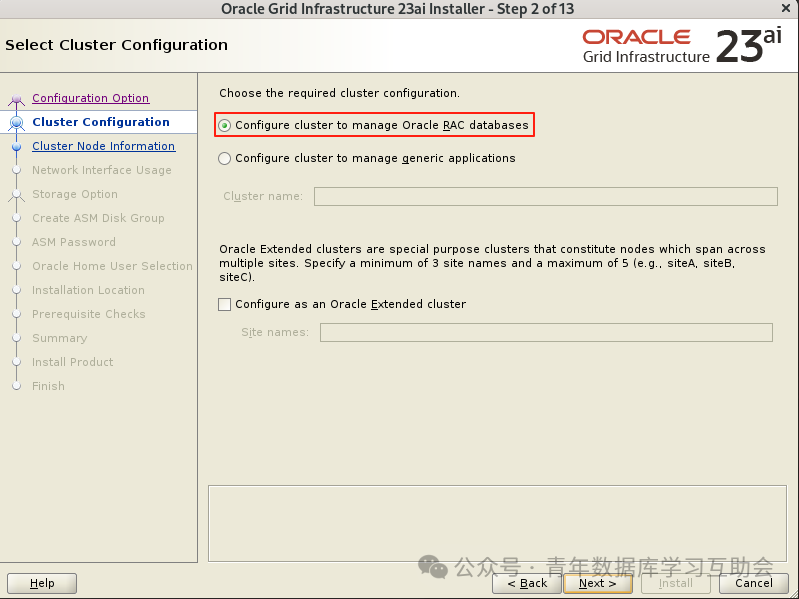Click the Cluster name input field
Screen dimensions: 799x599
click(546, 196)
